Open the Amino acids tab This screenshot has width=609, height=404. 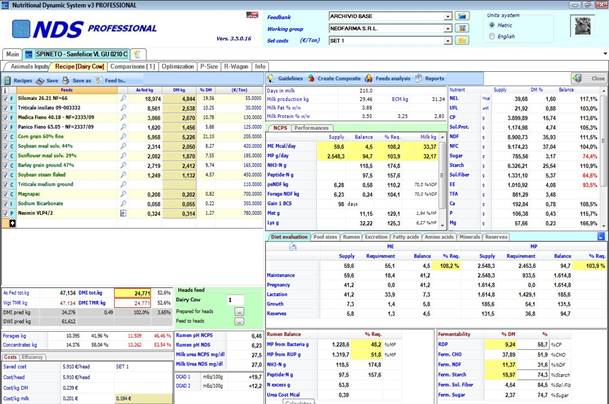coord(439,237)
